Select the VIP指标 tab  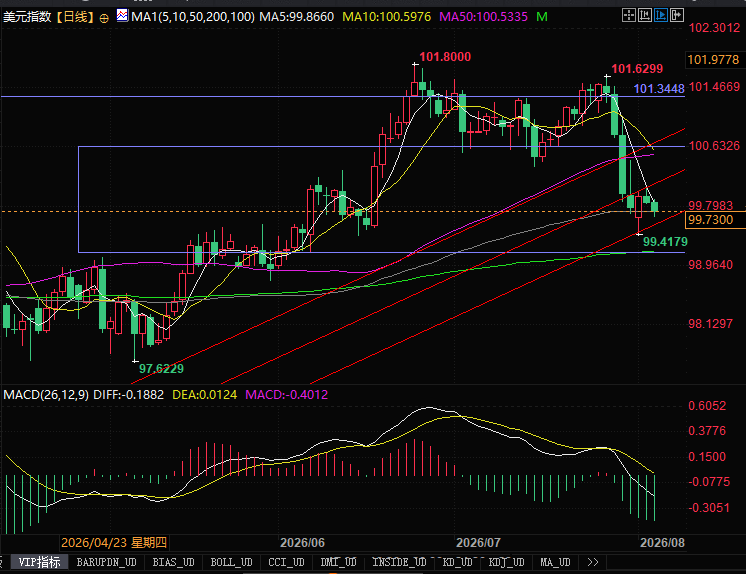point(39,562)
